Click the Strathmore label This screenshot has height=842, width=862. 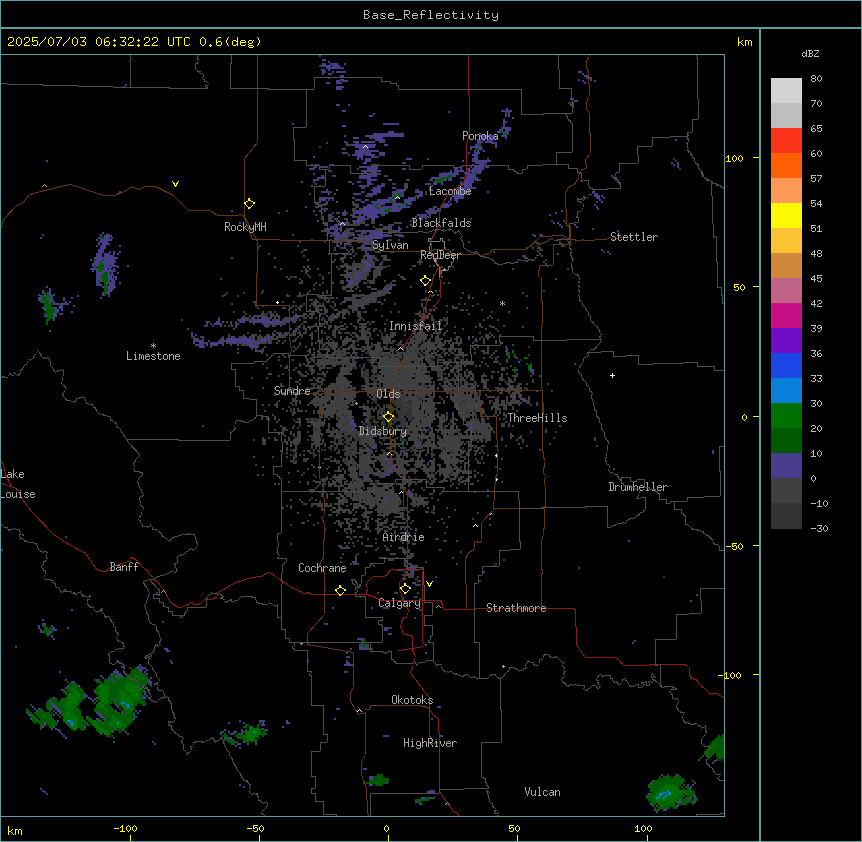coord(516,608)
